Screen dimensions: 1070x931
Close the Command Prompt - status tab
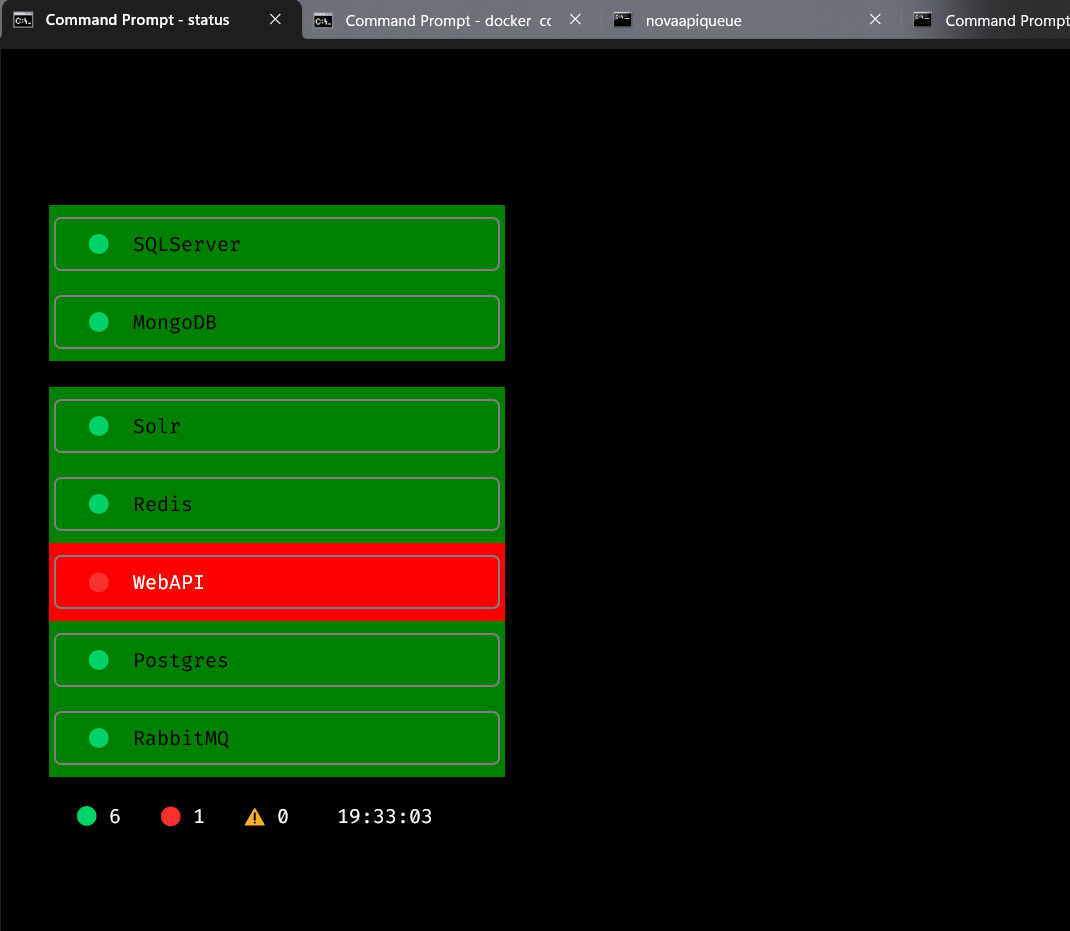[x=275, y=20]
